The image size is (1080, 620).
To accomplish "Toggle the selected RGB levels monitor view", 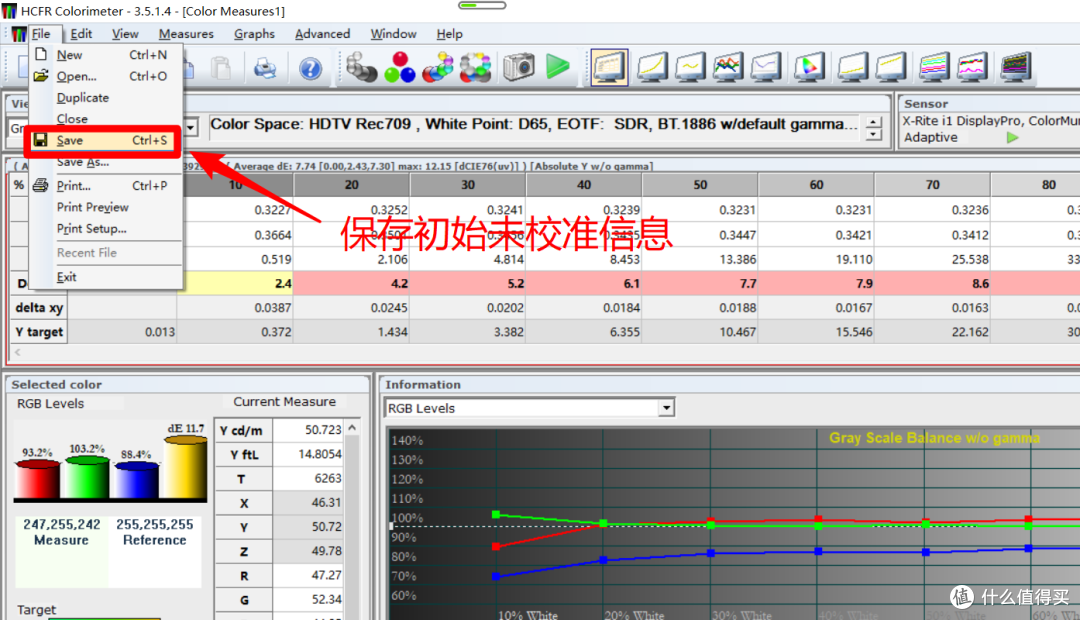I will (x=614, y=68).
